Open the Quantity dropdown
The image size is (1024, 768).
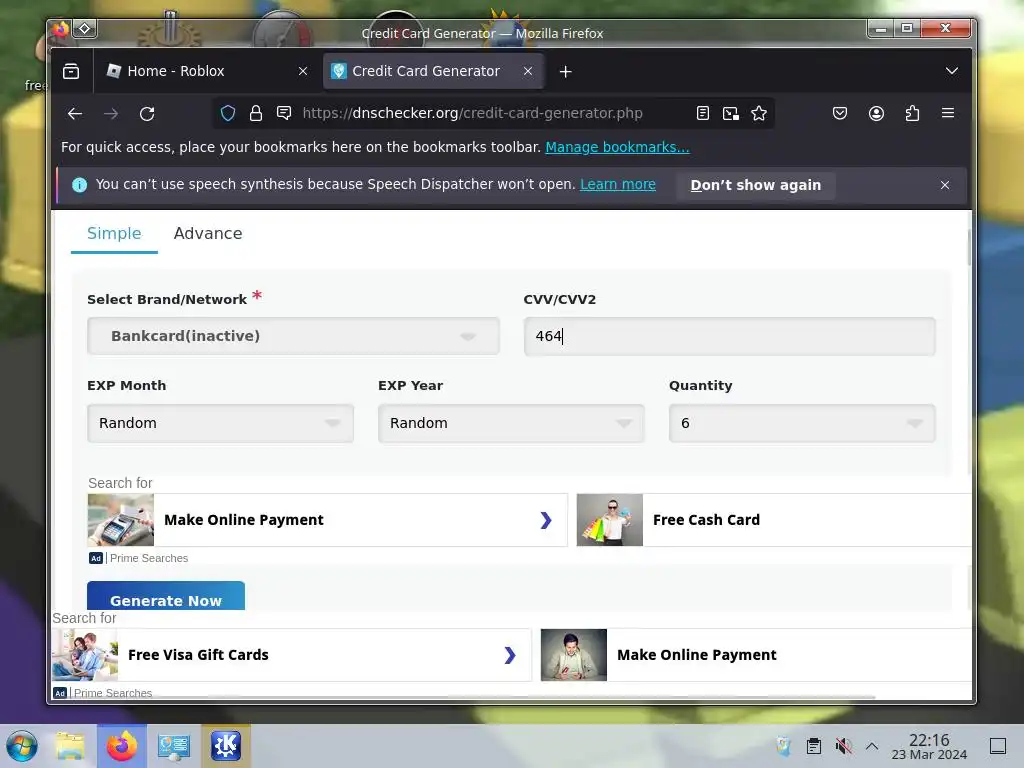point(802,423)
